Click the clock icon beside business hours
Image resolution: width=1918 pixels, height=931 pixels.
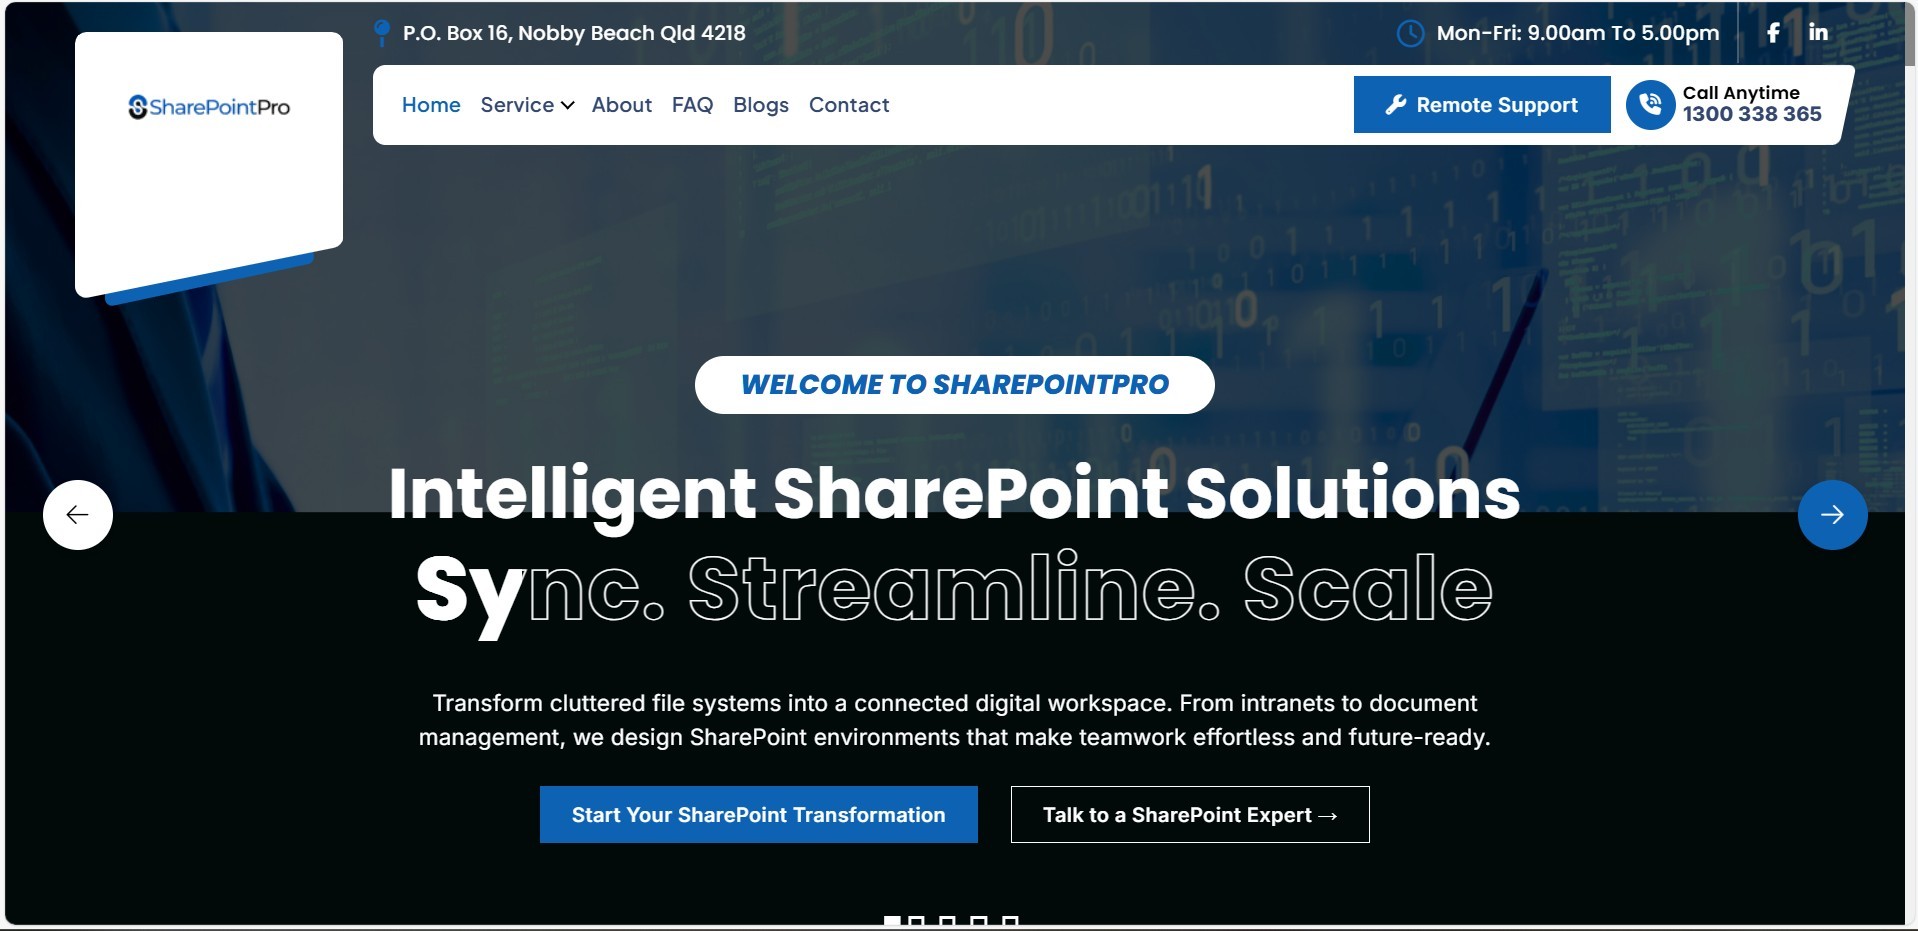(1410, 33)
